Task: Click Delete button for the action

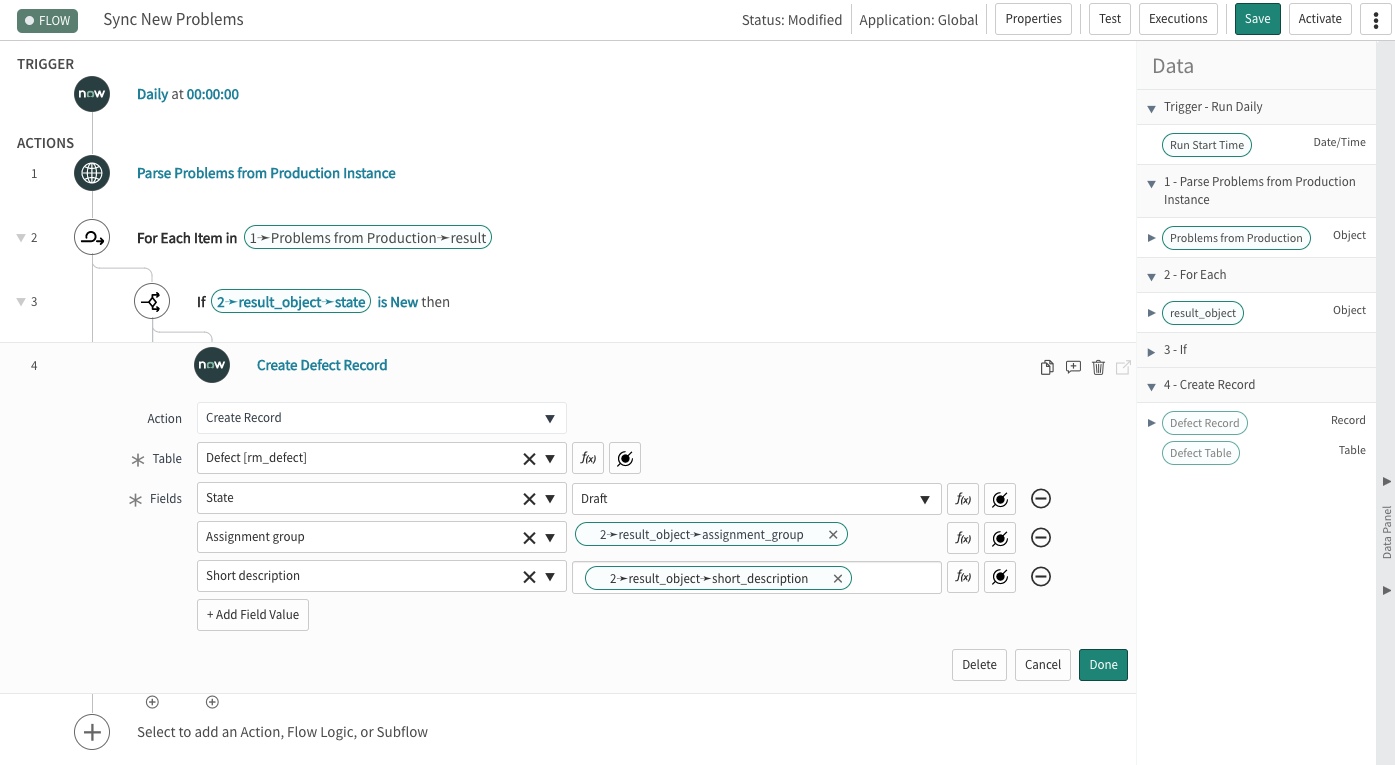Action: pos(980,665)
